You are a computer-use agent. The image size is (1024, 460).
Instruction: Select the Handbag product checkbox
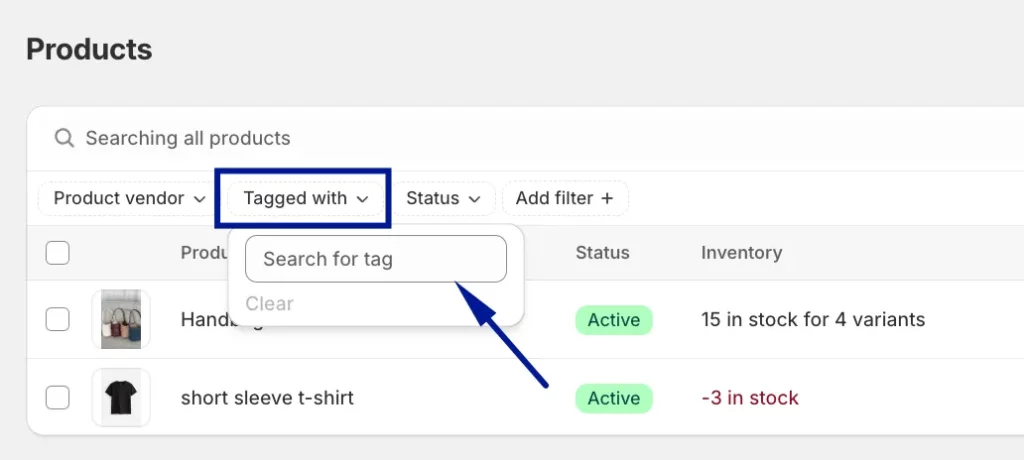click(58, 320)
